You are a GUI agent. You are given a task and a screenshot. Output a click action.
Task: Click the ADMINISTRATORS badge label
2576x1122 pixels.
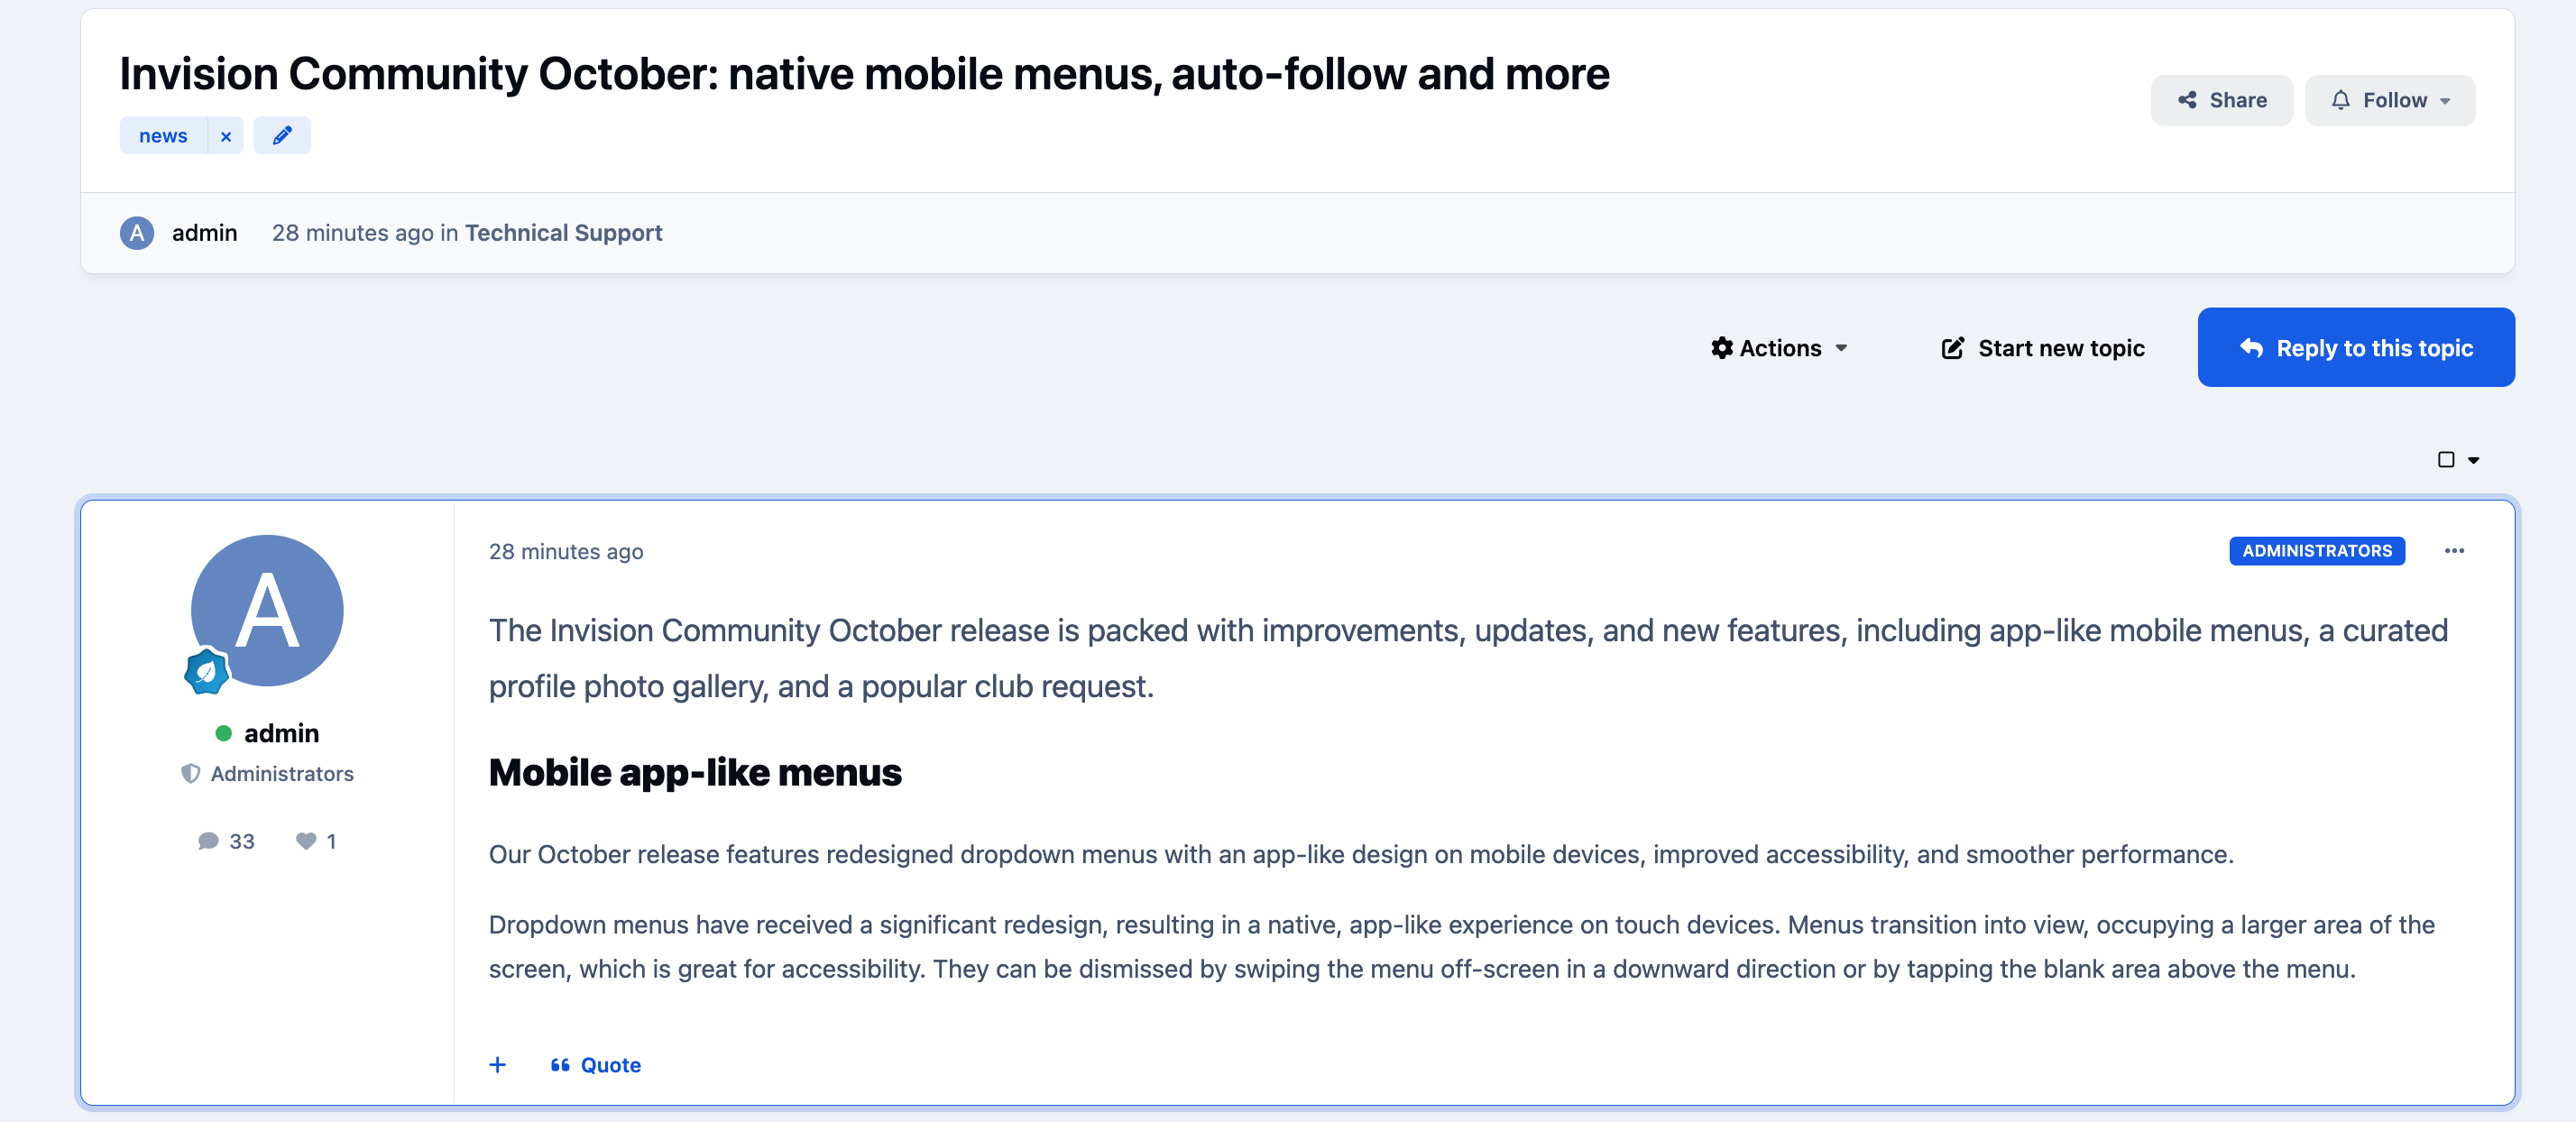click(2317, 551)
